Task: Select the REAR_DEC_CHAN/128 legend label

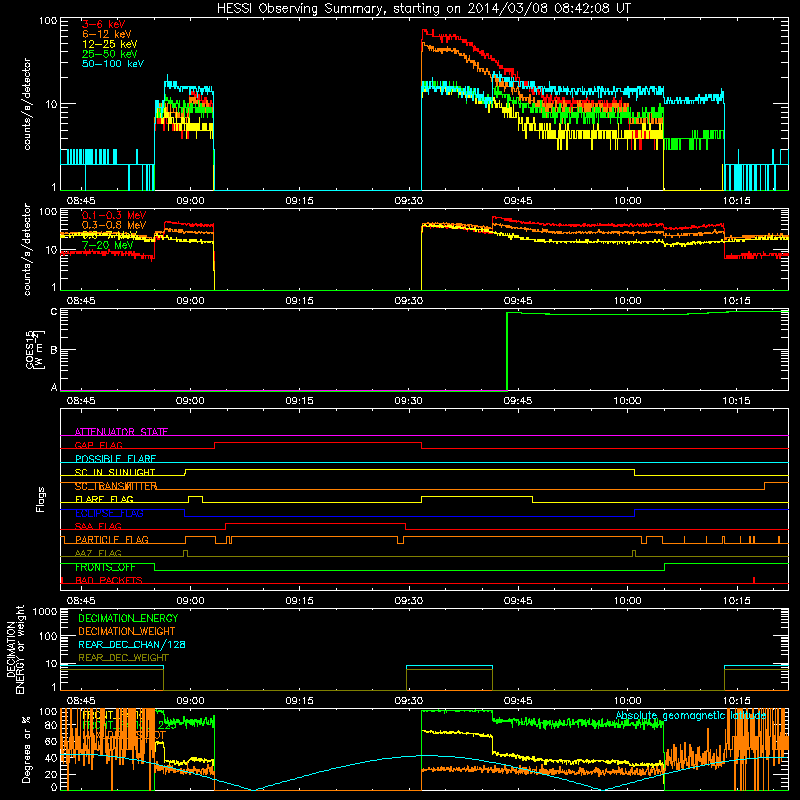Action: click(x=132, y=644)
